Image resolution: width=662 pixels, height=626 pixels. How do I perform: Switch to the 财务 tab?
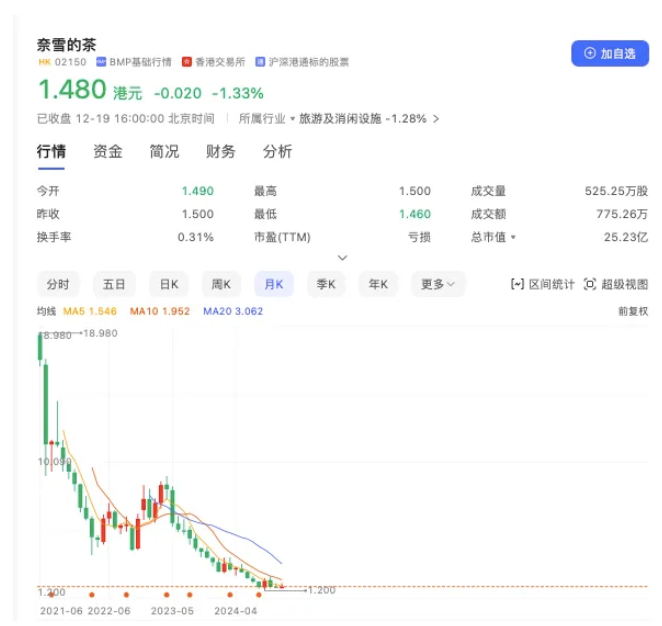click(220, 152)
